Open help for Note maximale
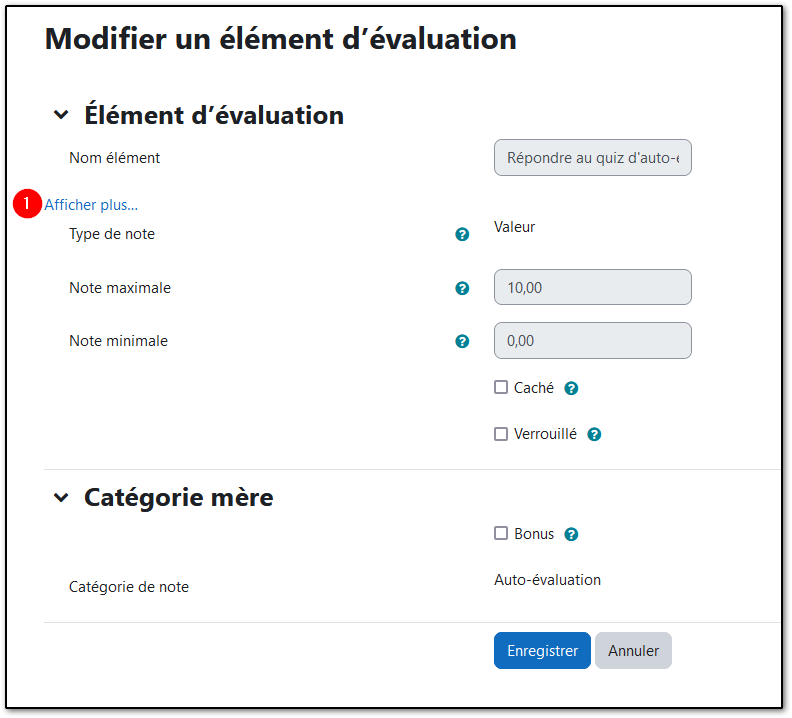 pos(462,288)
